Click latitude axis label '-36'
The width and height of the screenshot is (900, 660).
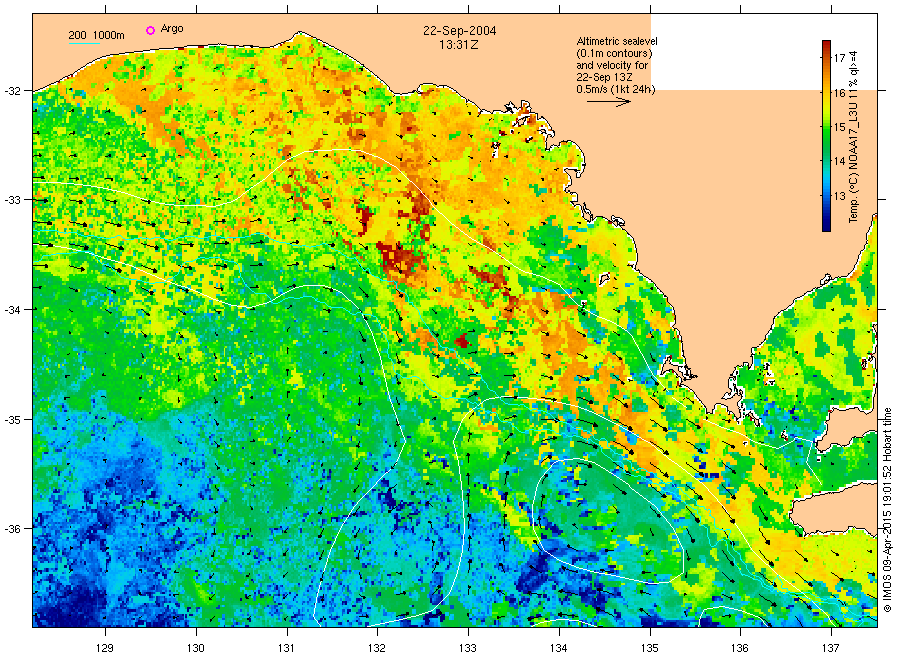coord(11,529)
